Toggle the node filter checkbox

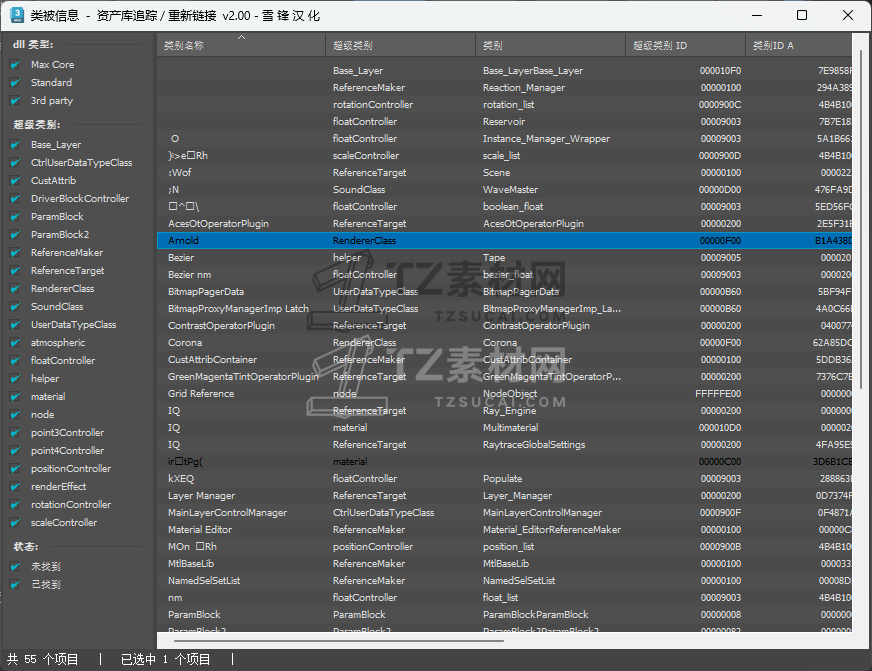click(x=16, y=415)
